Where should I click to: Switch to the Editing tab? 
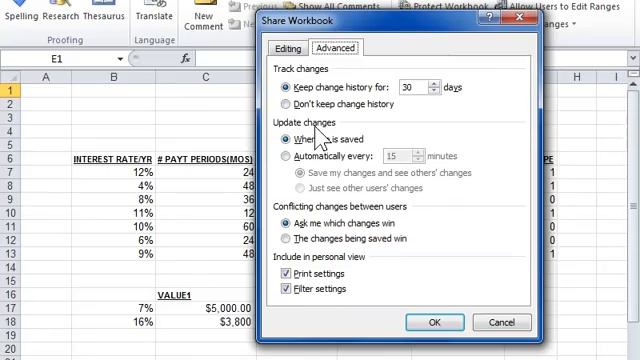(x=288, y=49)
